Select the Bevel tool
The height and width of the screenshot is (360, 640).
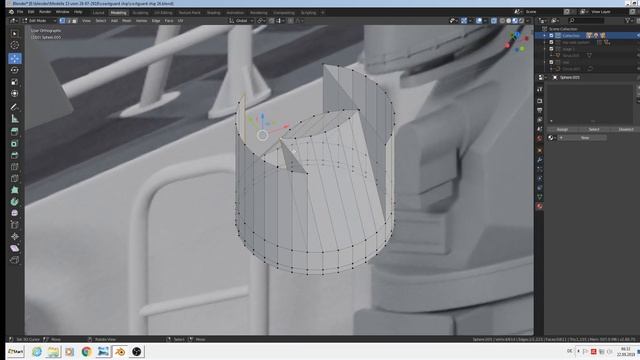tap(15, 155)
